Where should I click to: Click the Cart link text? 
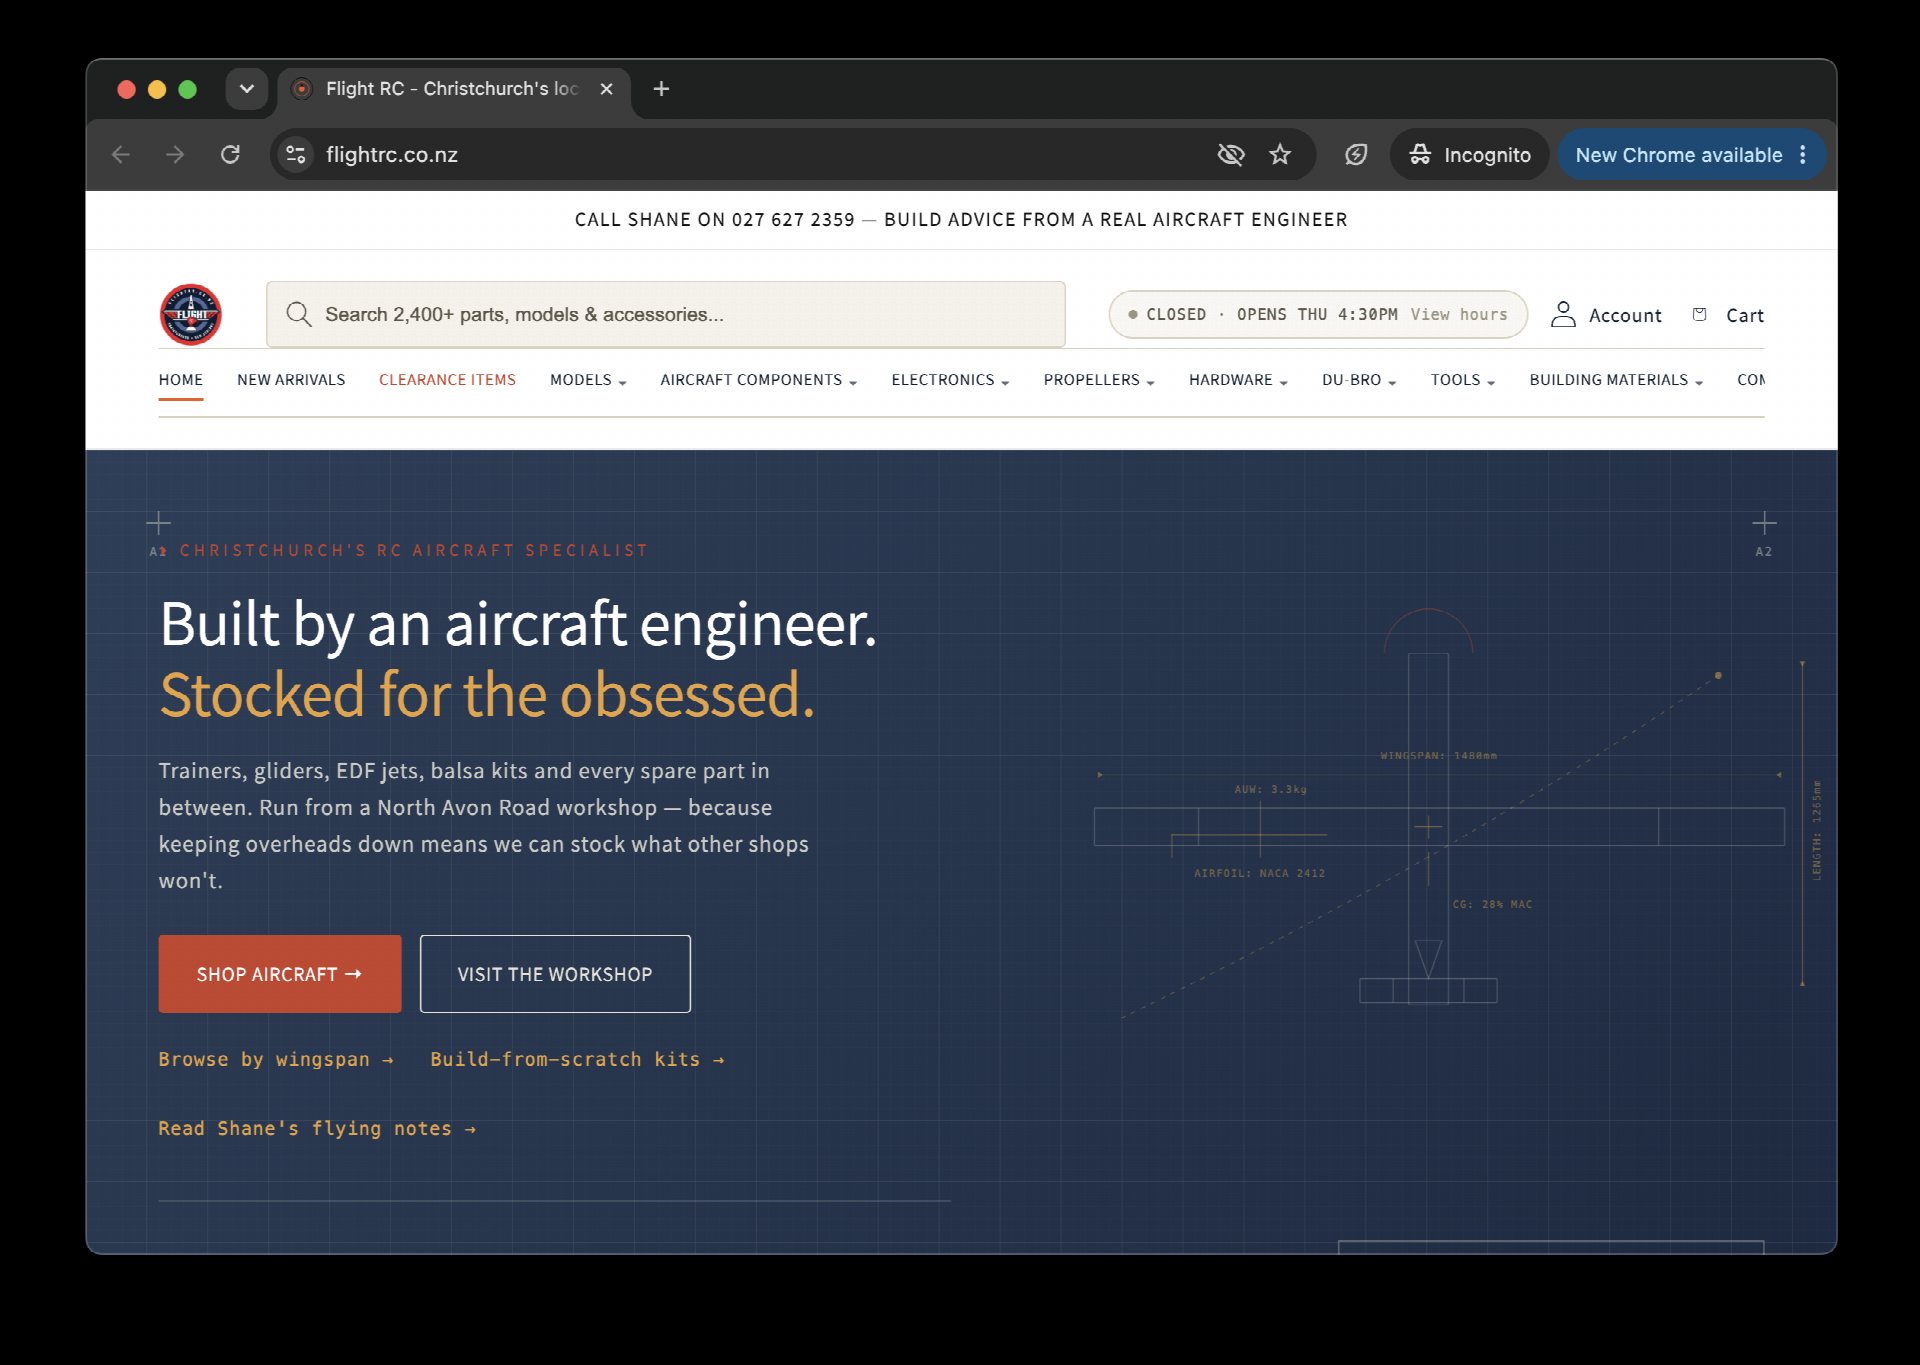tap(1745, 315)
